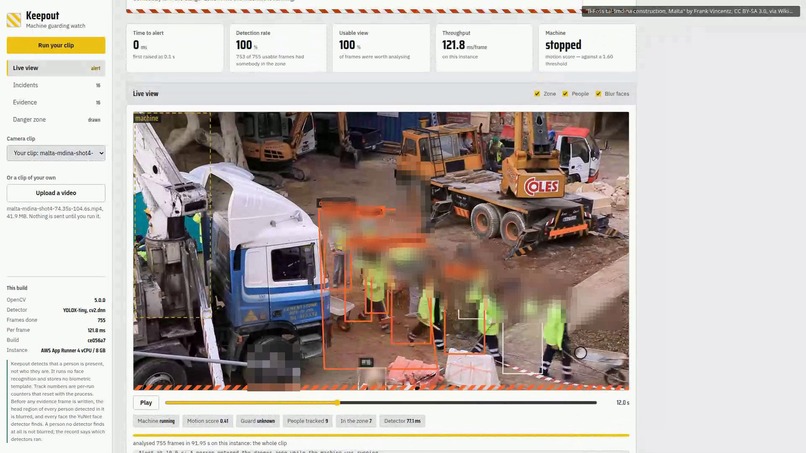Open the Evidence section

[x=56, y=102]
